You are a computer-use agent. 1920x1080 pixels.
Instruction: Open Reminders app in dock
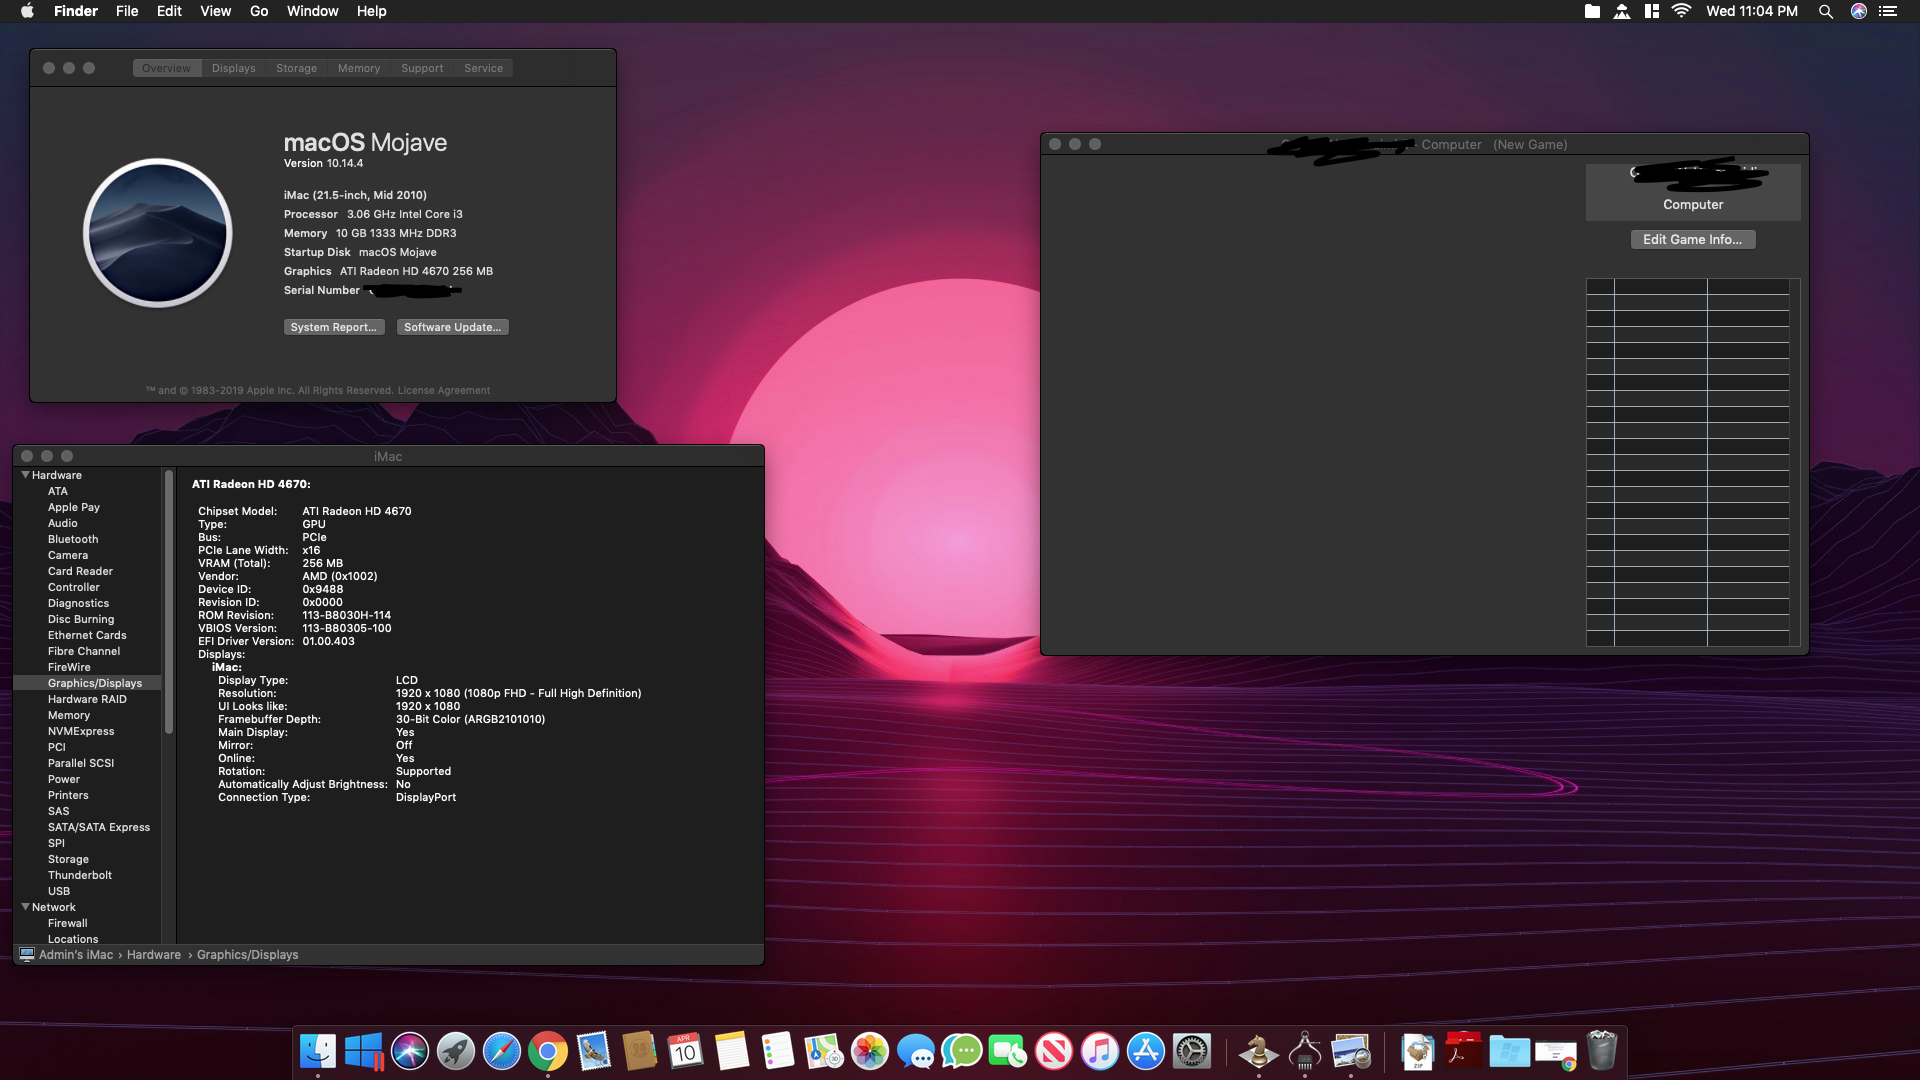click(778, 1051)
